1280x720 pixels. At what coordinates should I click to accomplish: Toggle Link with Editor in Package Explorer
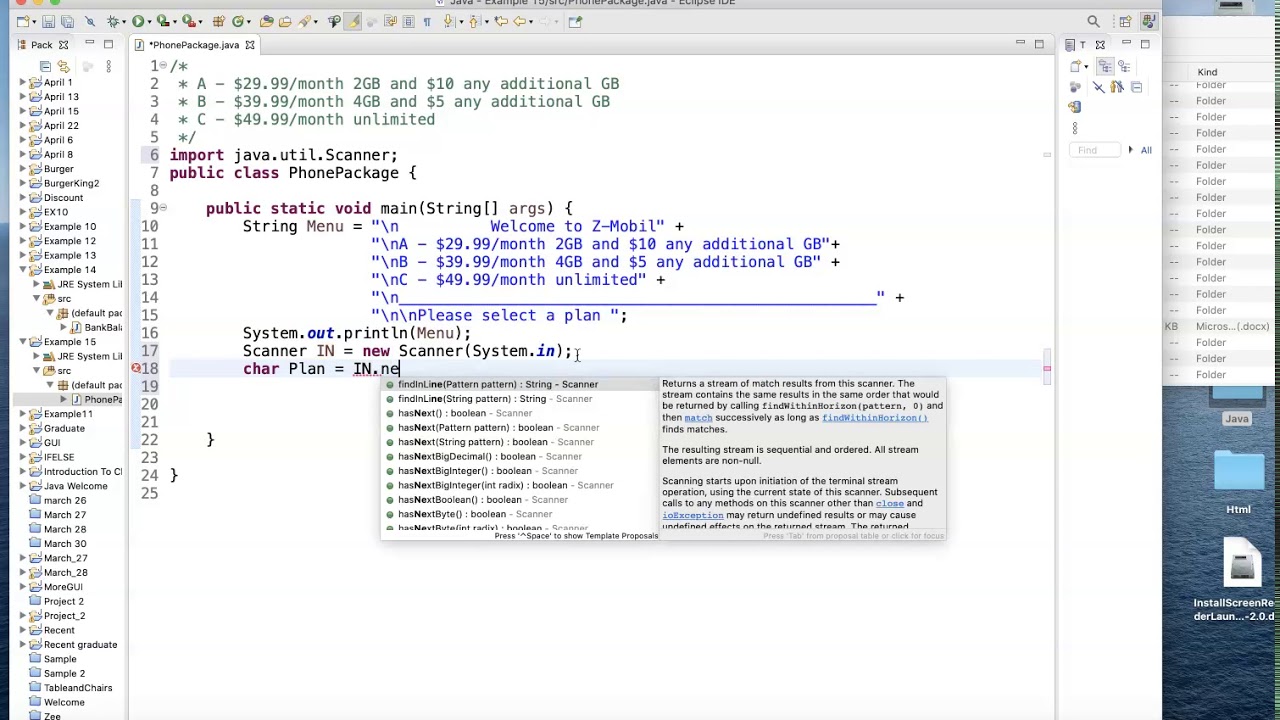click(63, 66)
